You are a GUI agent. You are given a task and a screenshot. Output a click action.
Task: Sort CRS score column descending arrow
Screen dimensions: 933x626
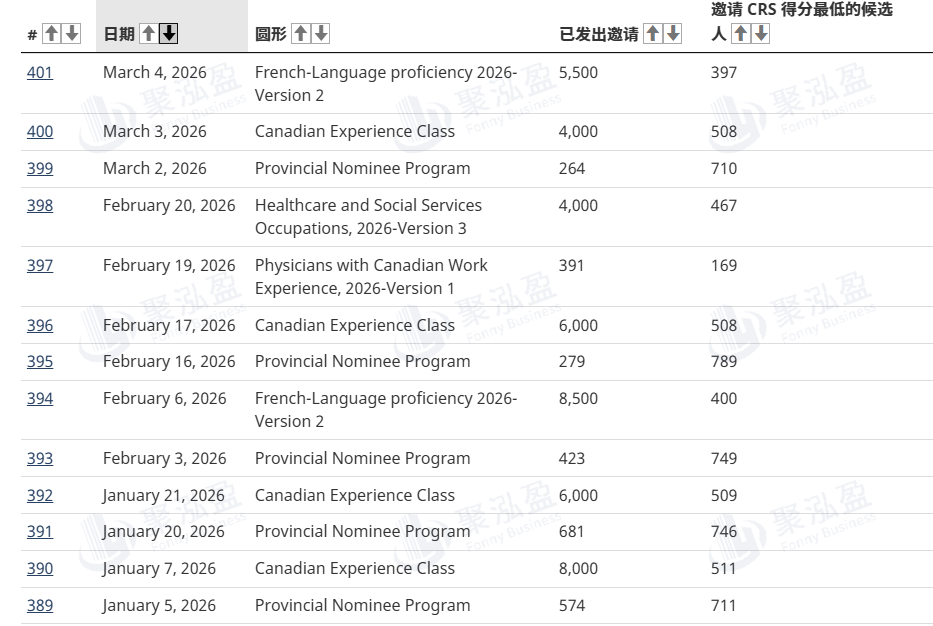click(761, 34)
